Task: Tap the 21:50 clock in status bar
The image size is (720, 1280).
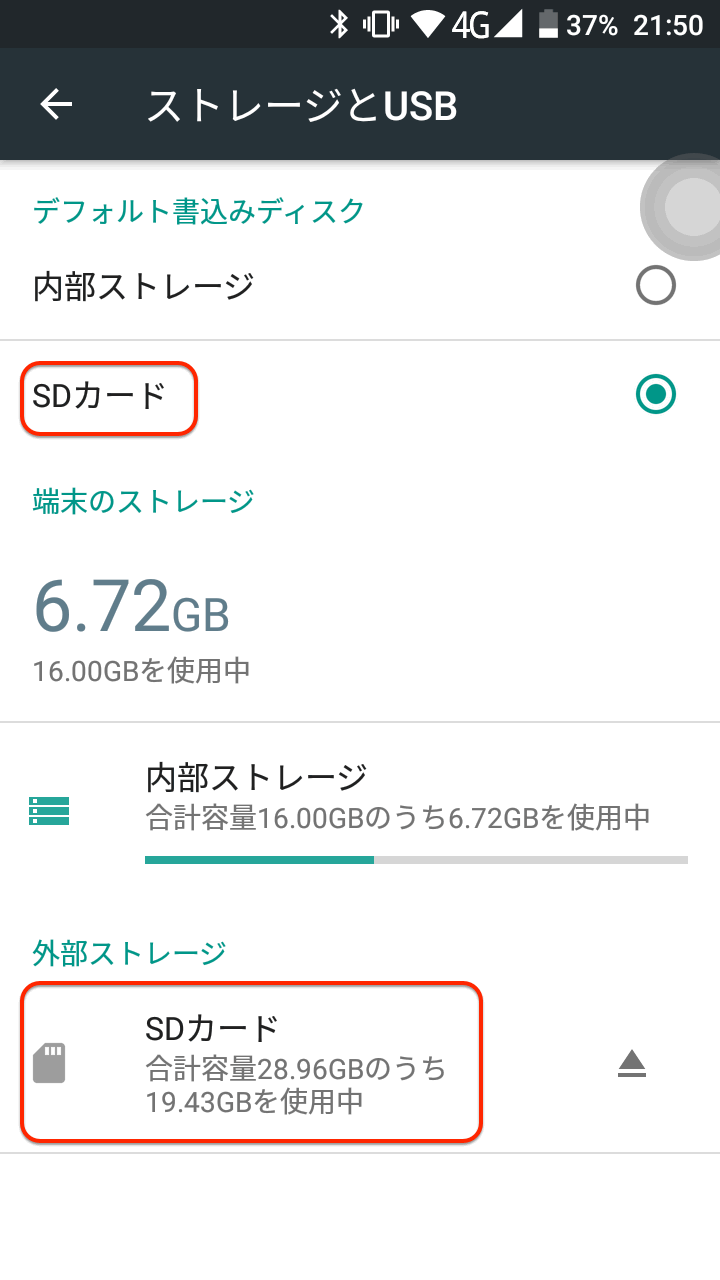Action: pos(668,24)
